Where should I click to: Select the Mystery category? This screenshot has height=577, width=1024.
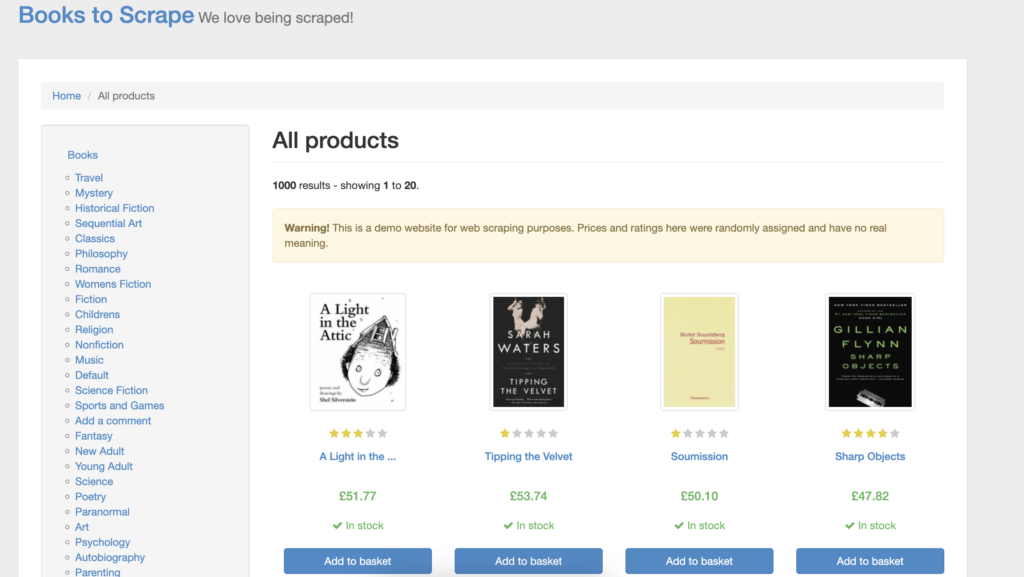click(x=94, y=193)
